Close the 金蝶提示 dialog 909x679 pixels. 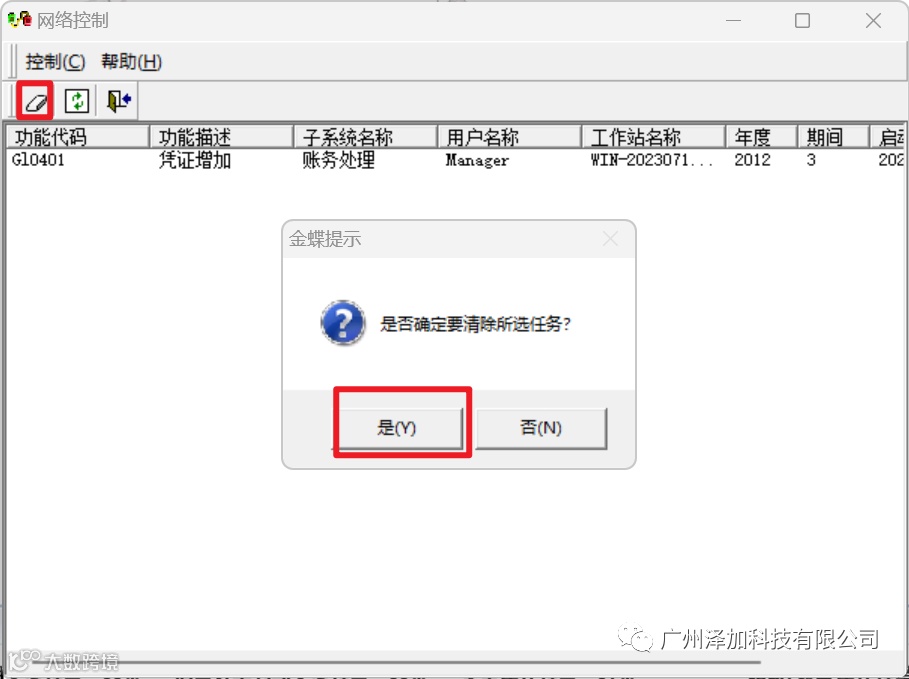pyautogui.click(x=610, y=238)
